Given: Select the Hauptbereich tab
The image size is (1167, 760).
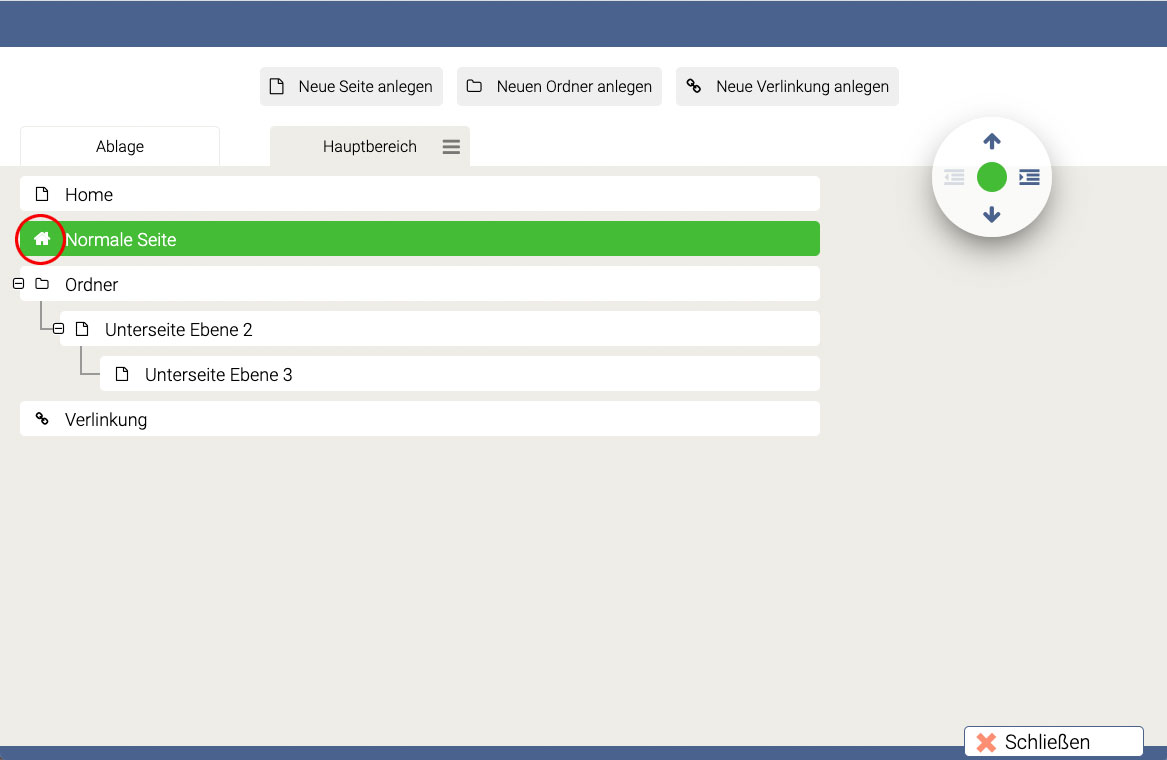Looking at the screenshot, I should [x=370, y=147].
